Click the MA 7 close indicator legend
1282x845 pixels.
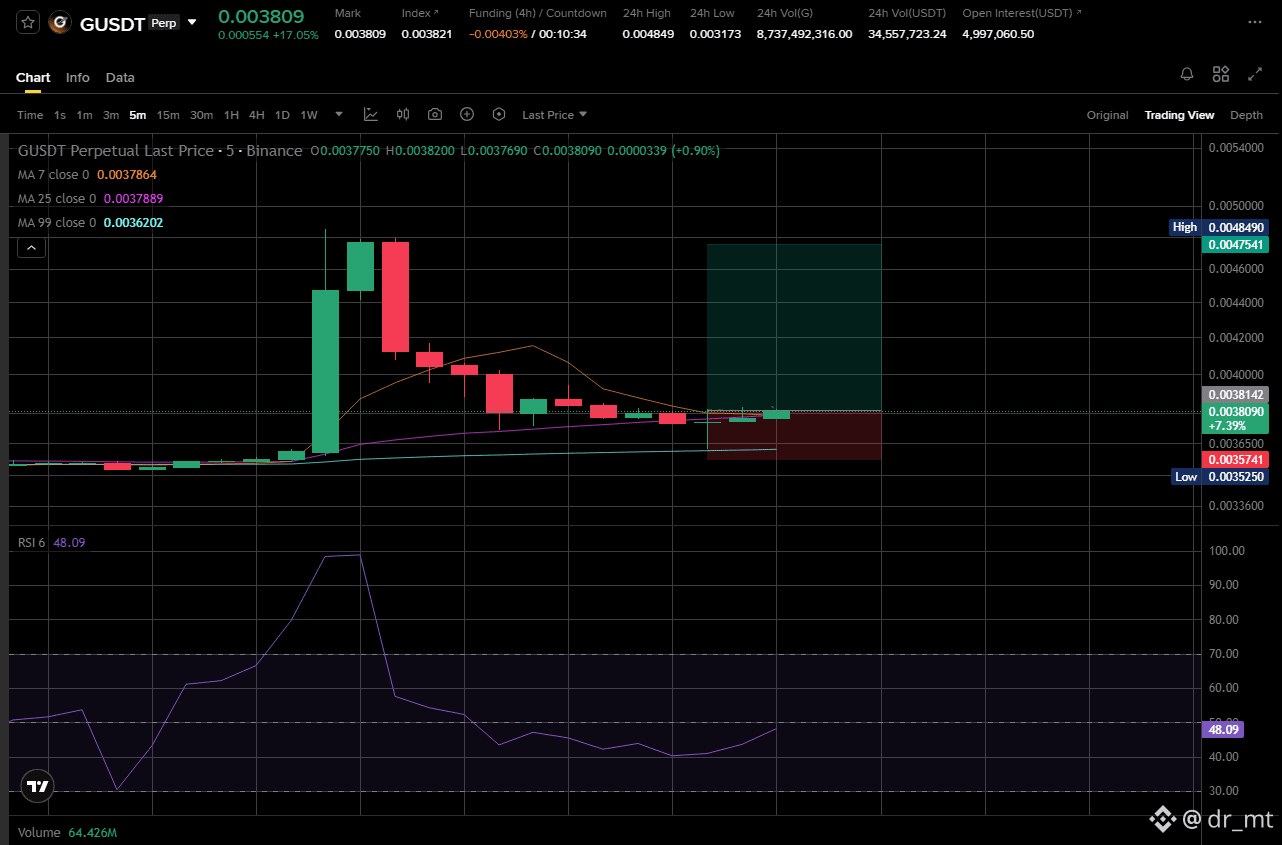coord(87,174)
